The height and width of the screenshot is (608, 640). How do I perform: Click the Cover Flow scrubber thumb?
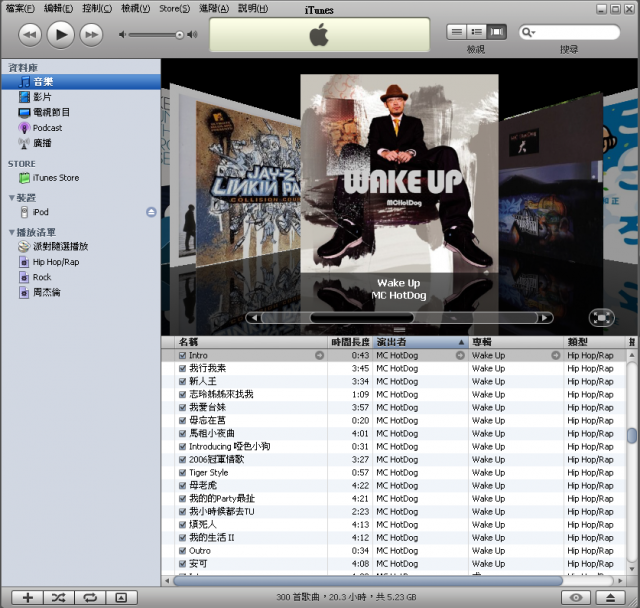[362, 318]
